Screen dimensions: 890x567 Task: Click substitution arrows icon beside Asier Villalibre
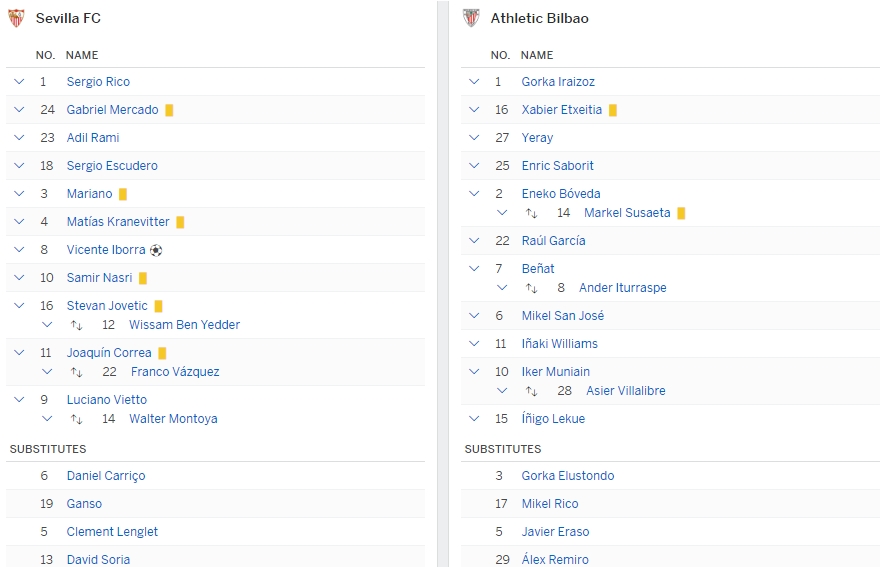click(532, 391)
